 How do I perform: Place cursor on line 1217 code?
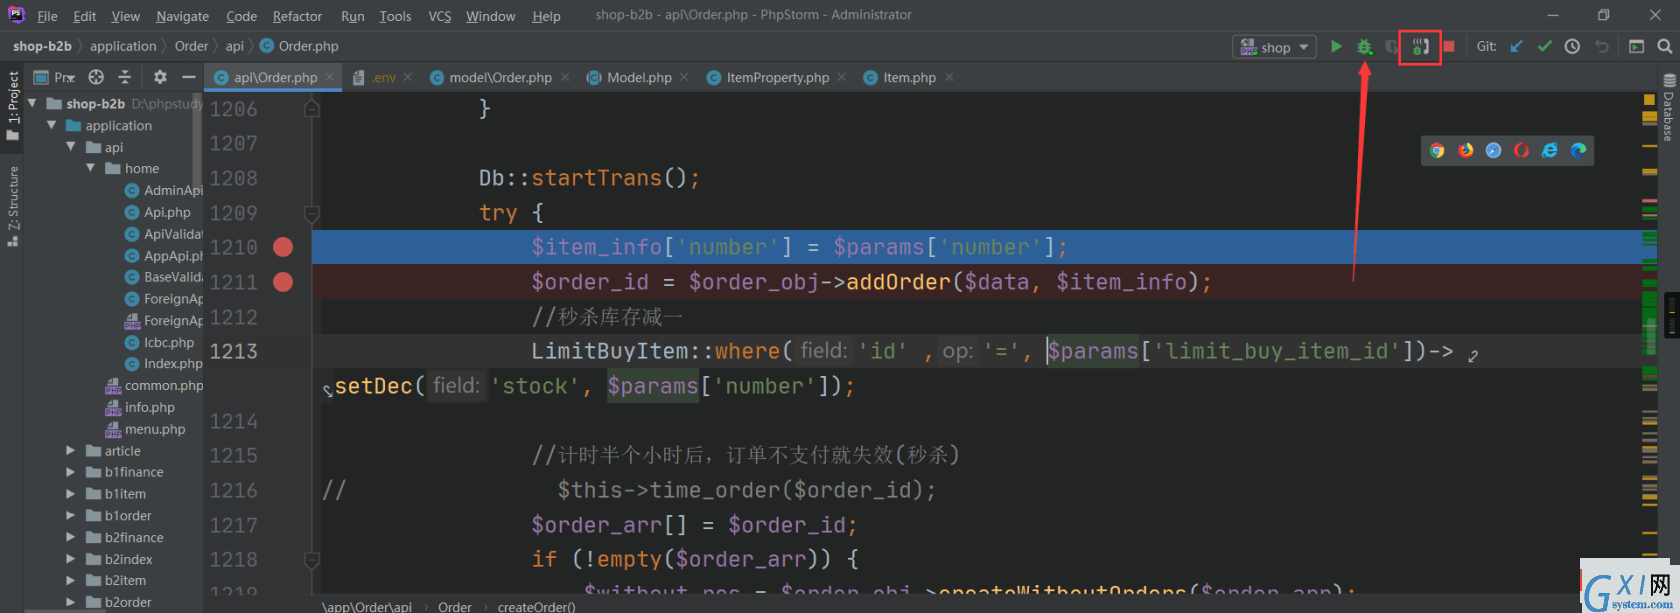pos(694,525)
